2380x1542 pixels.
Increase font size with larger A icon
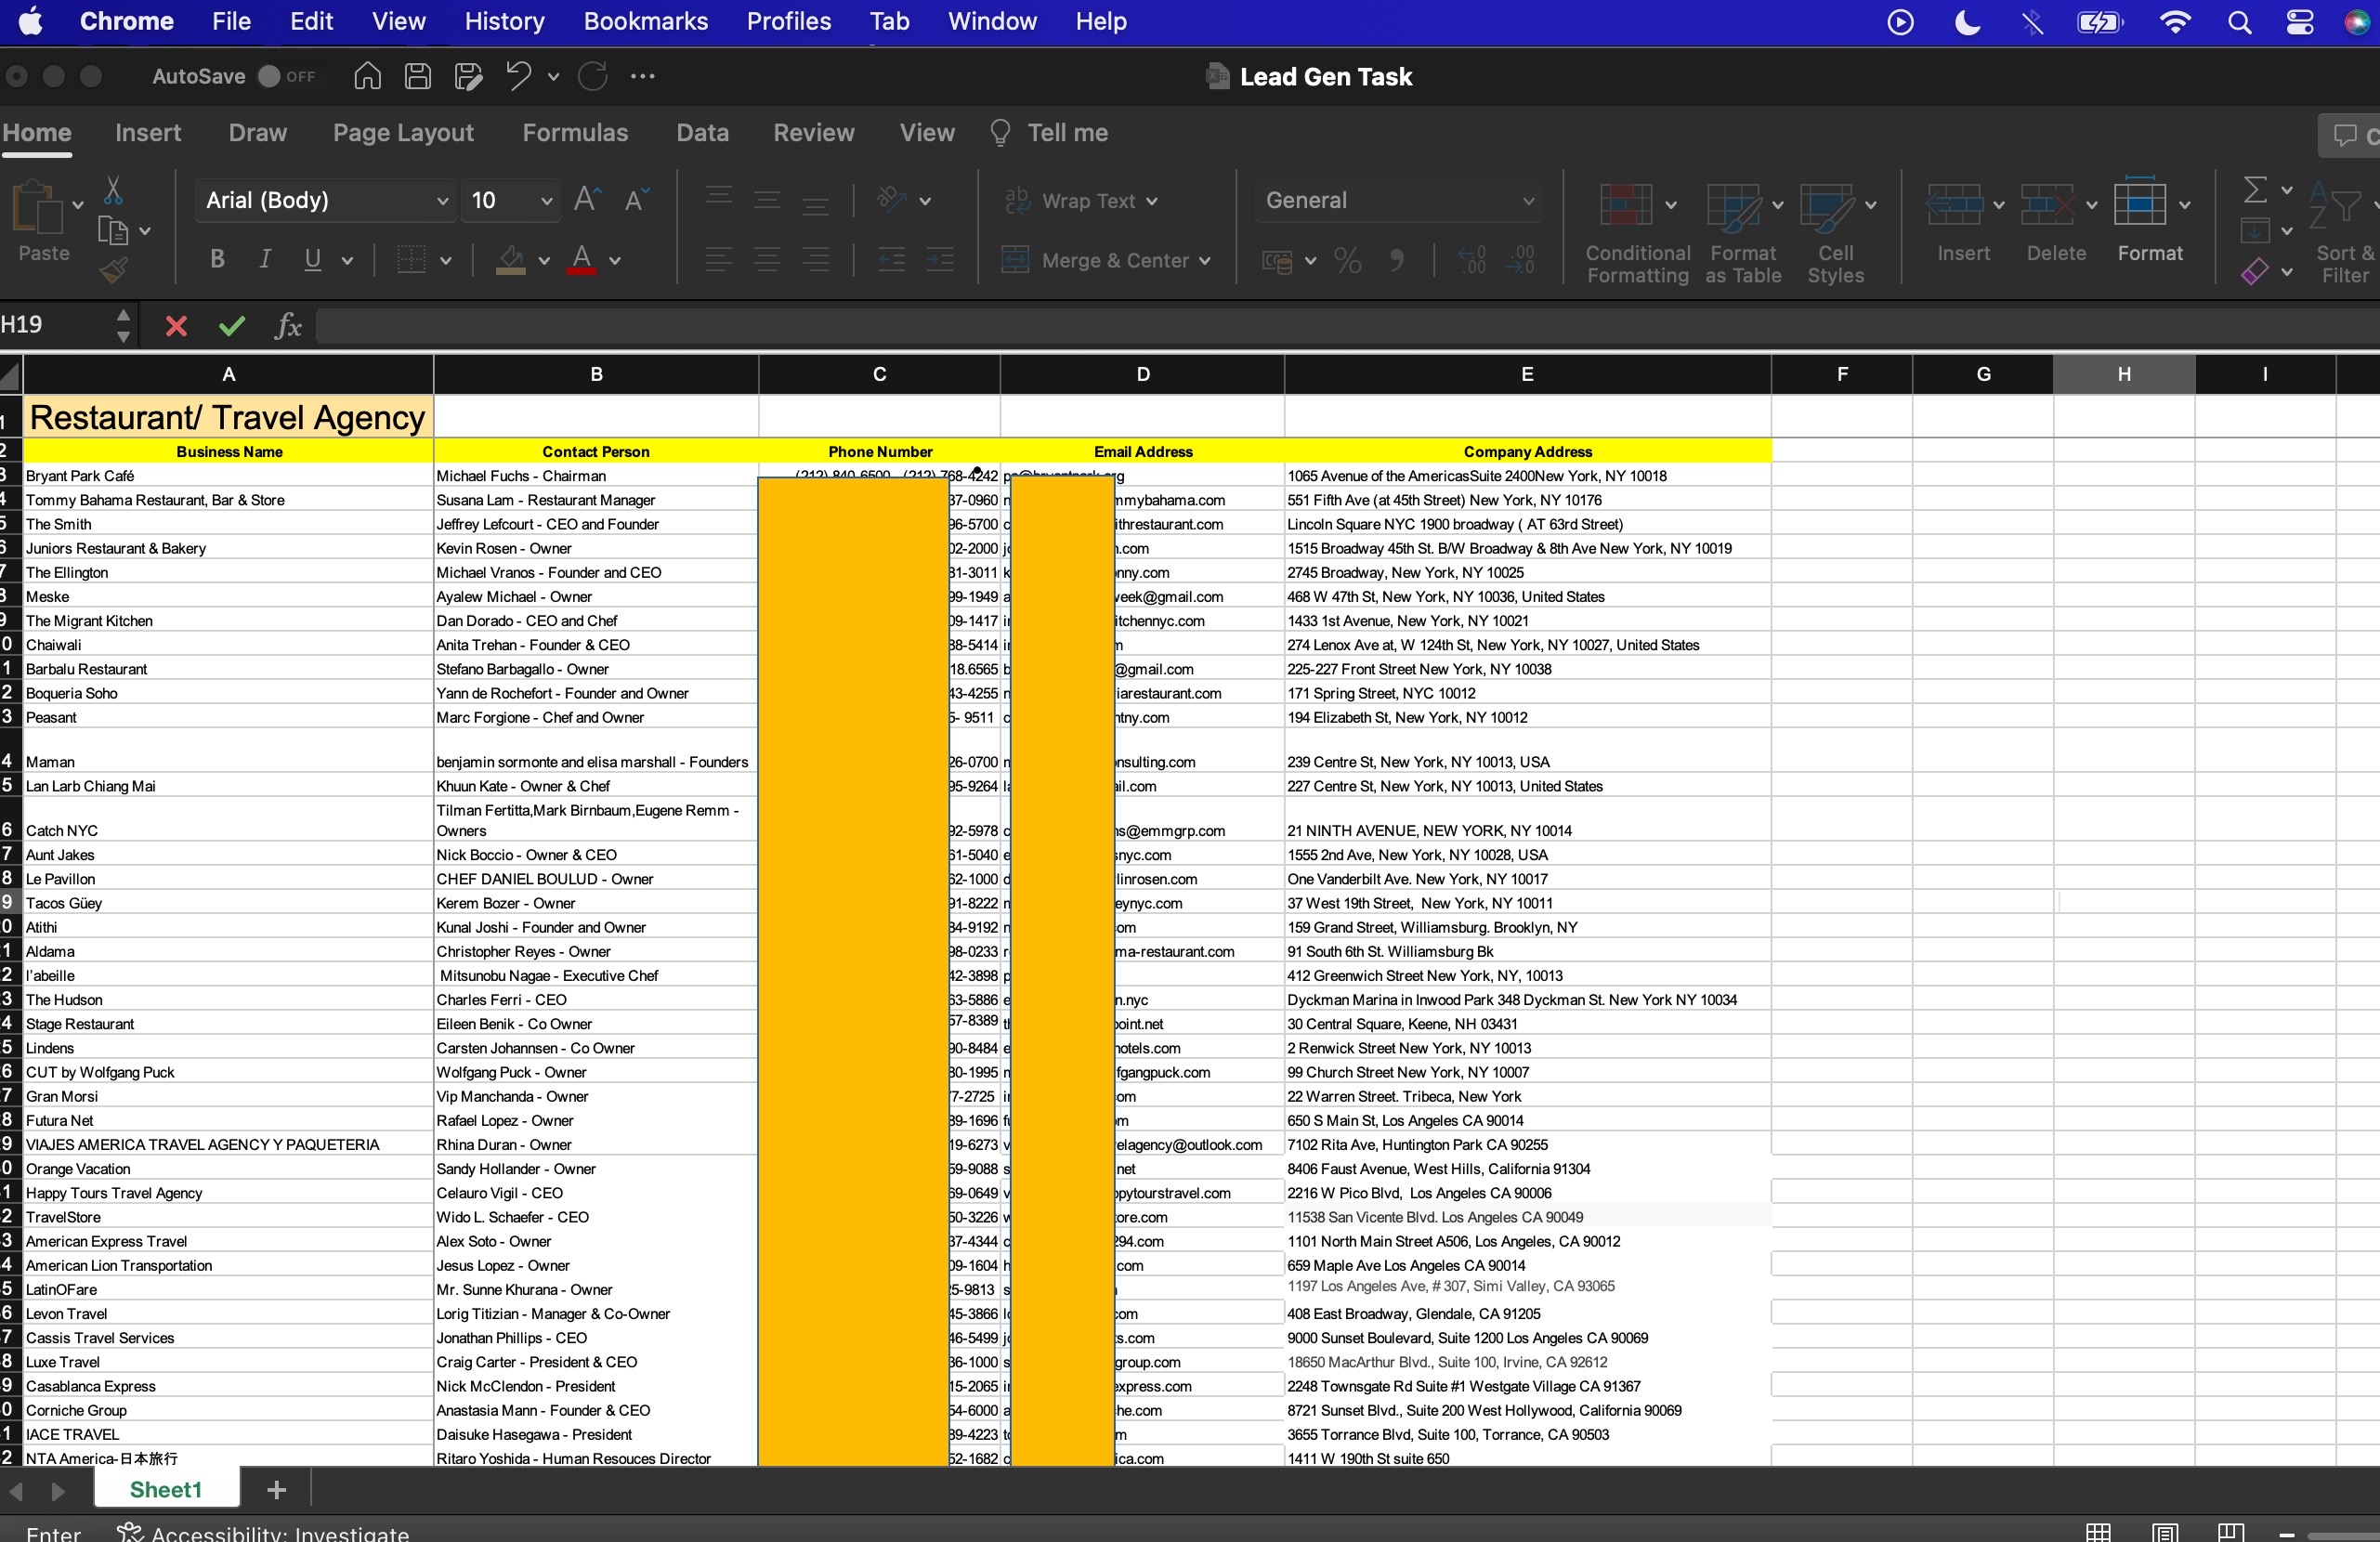(587, 200)
